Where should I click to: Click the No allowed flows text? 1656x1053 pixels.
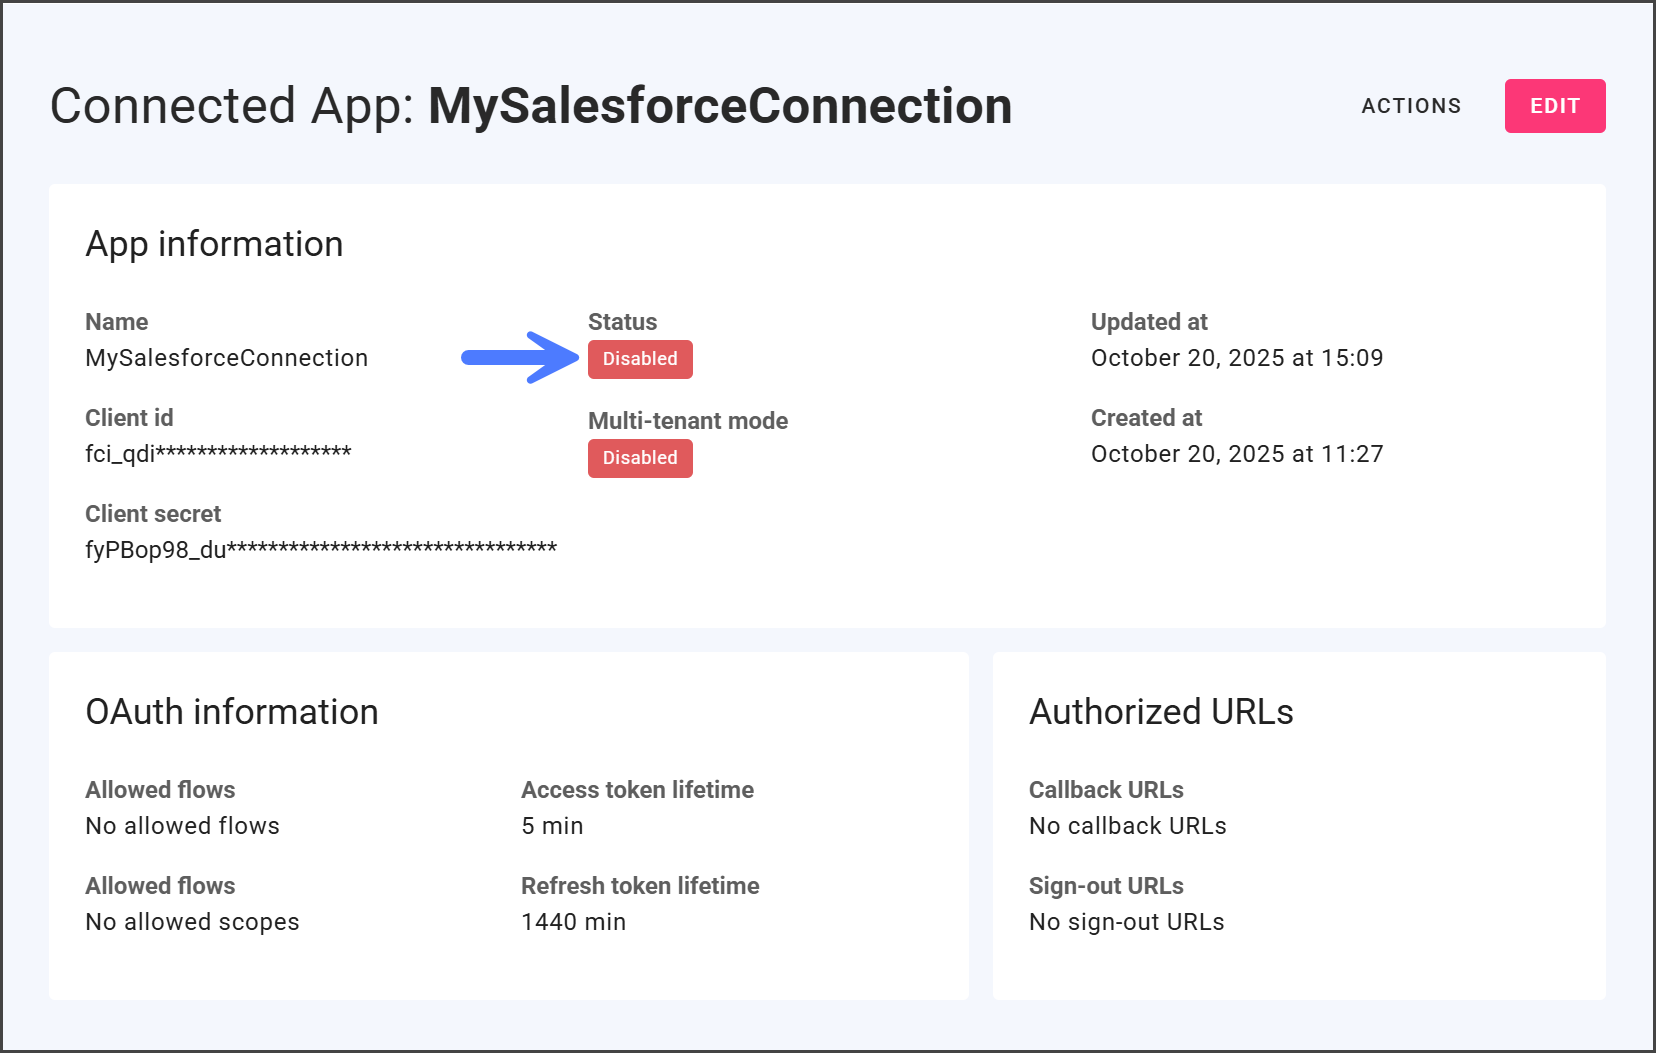click(x=182, y=826)
